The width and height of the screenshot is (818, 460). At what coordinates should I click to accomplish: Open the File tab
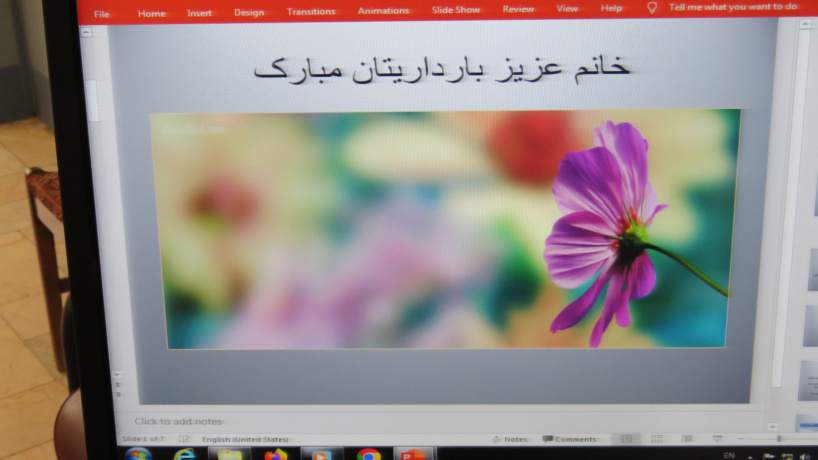click(x=102, y=14)
